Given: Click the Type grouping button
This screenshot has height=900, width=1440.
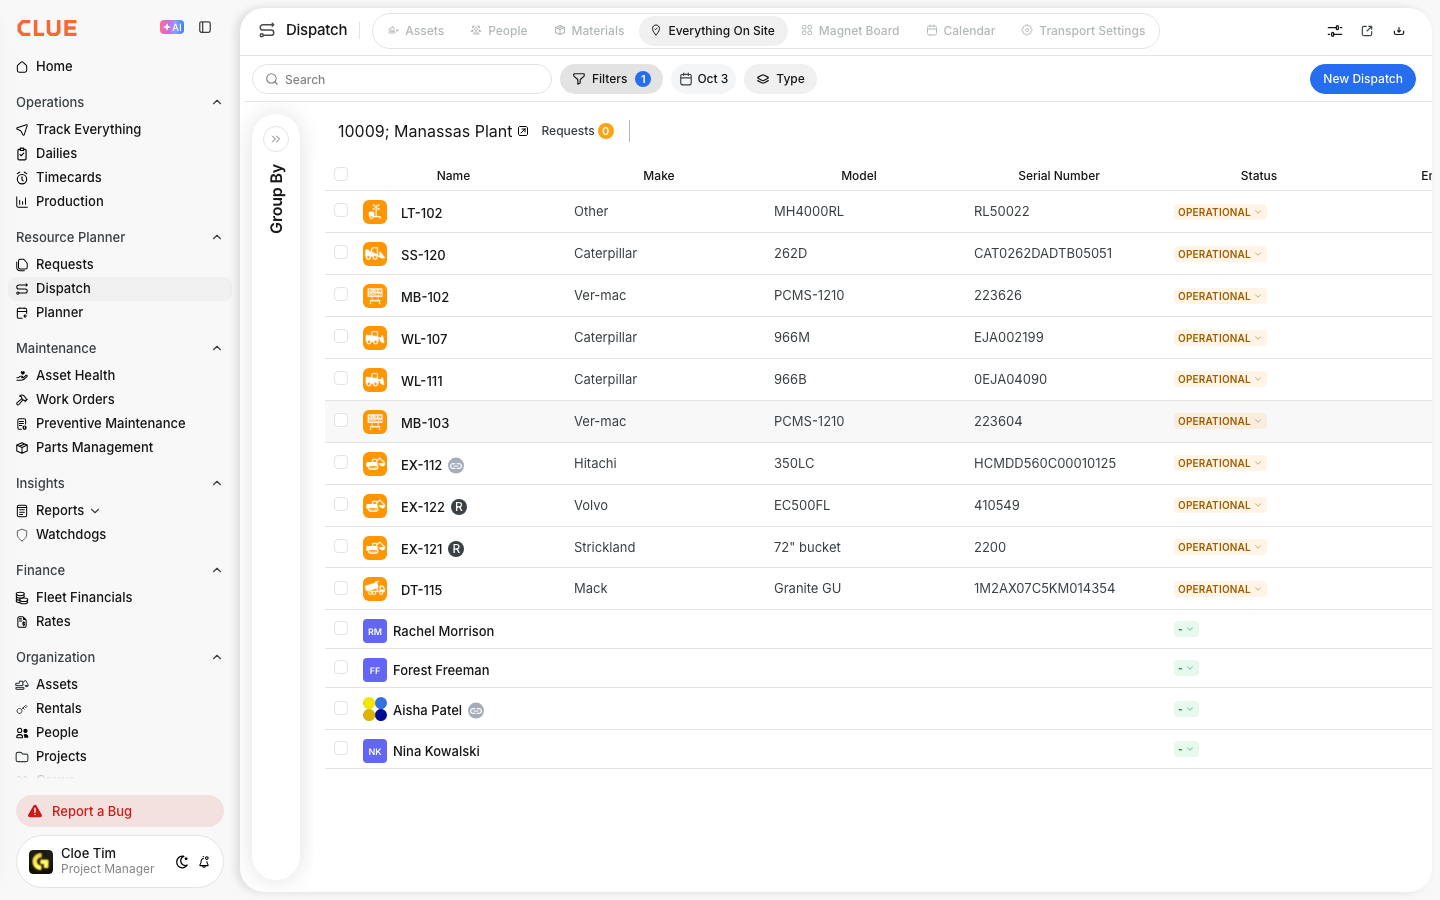Looking at the screenshot, I should [780, 79].
